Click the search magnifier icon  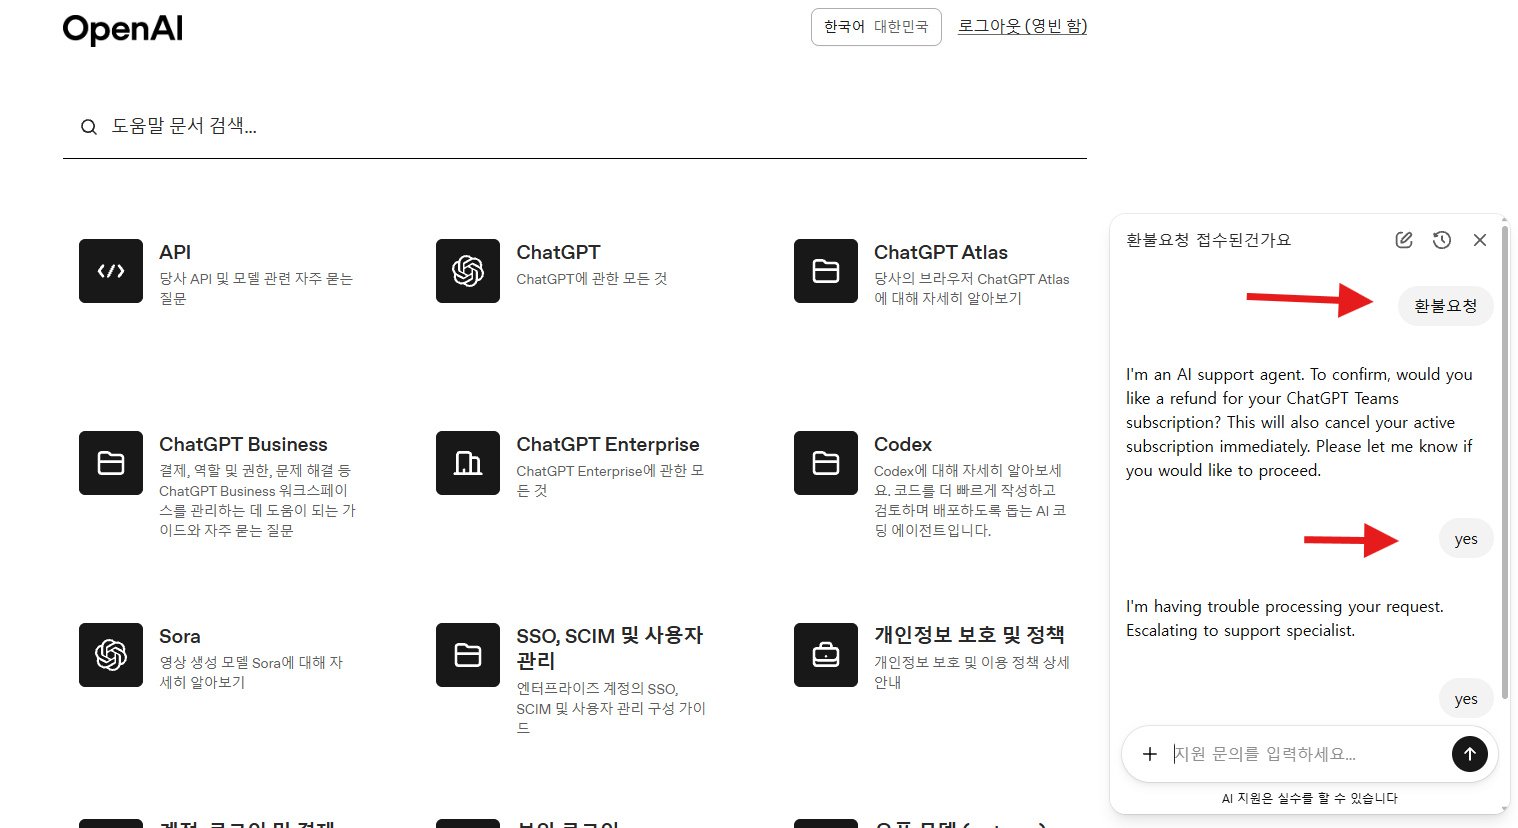click(89, 127)
